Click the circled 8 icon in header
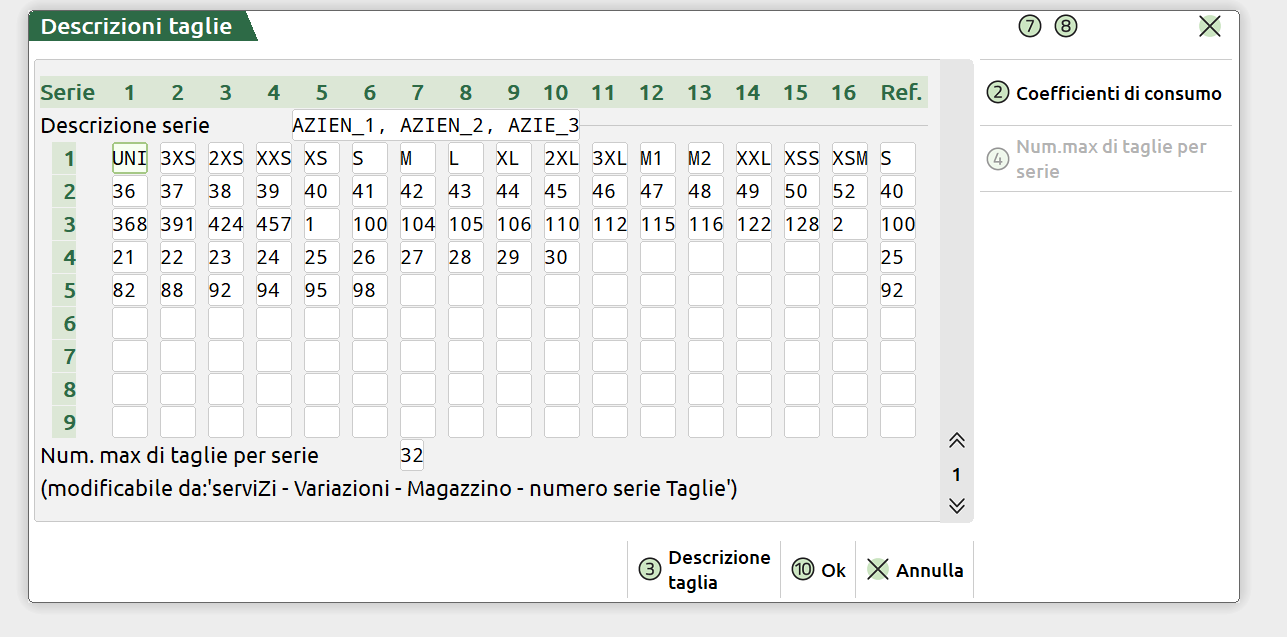This screenshot has width=1287, height=637. 1066,27
